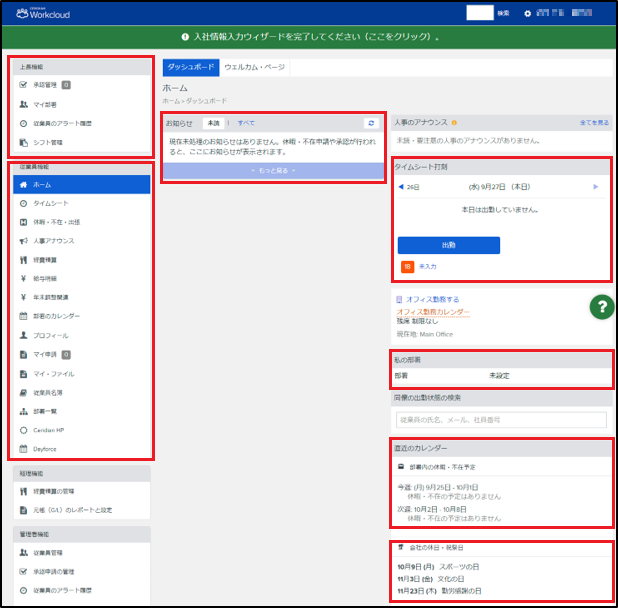Click the green onboarding wizard banner
618x608 pixels.
(309, 37)
